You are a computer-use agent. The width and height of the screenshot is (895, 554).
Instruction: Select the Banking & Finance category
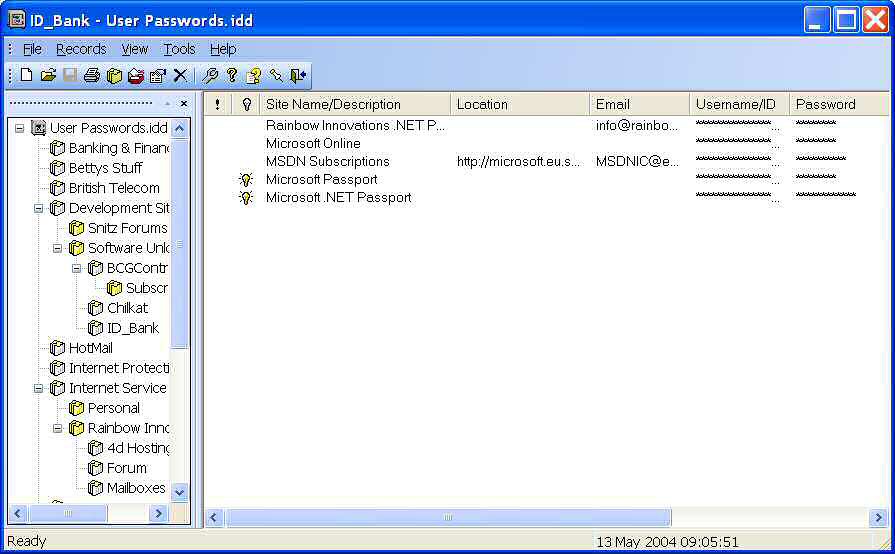(x=119, y=148)
